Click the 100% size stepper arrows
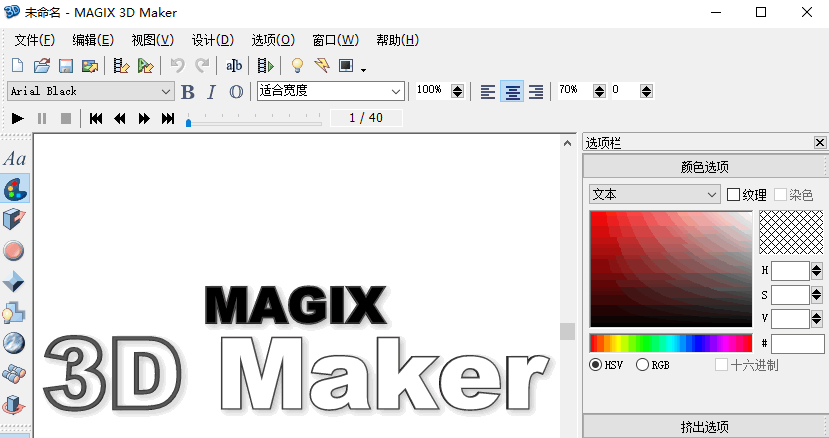The width and height of the screenshot is (829, 438). click(x=457, y=91)
